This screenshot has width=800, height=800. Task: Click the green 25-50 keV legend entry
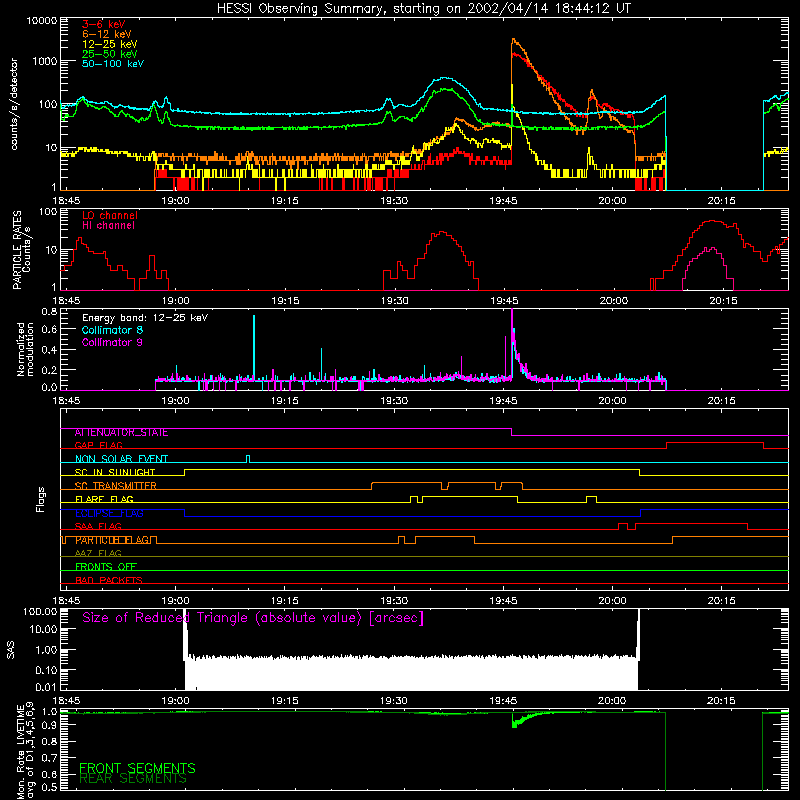click(109, 54)
